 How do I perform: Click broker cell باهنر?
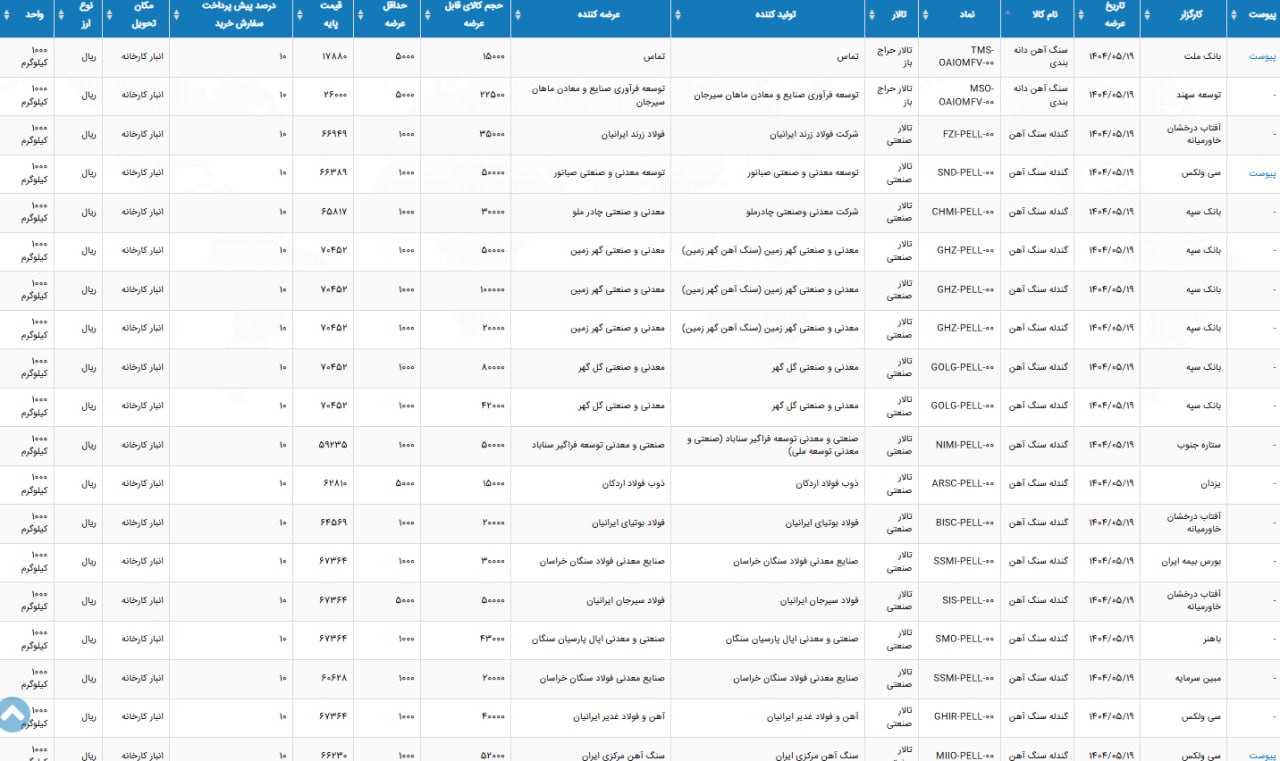[x=1212, y=638]
